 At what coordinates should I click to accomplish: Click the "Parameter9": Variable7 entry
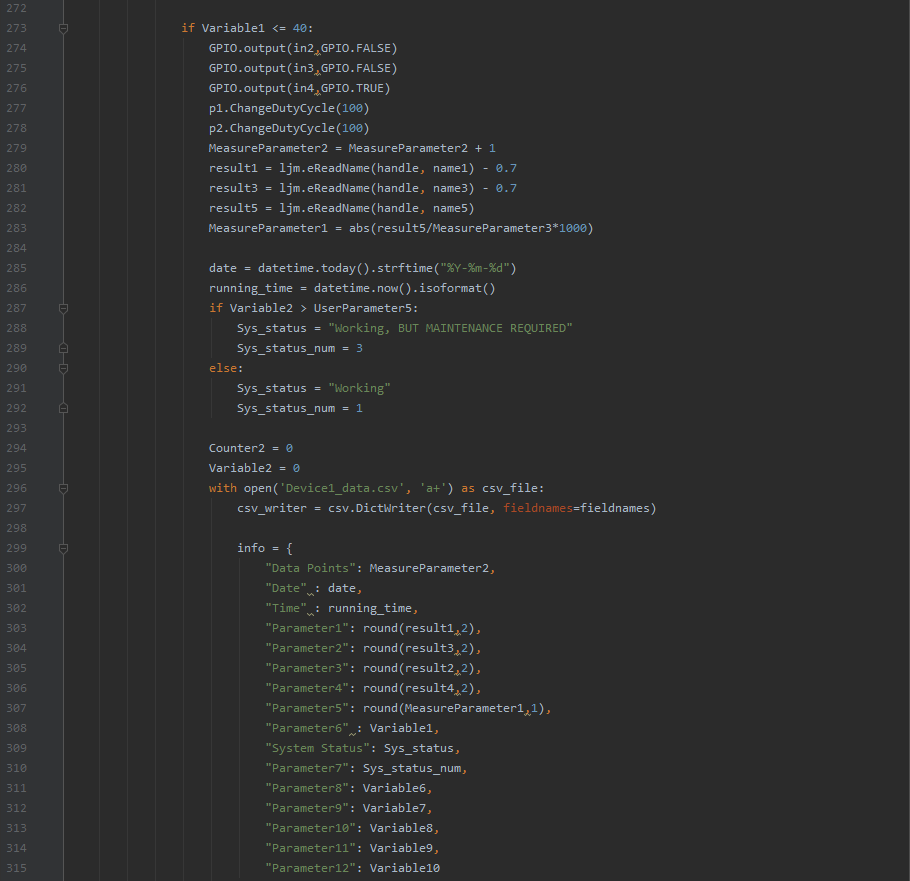click(x=349, y=808)
